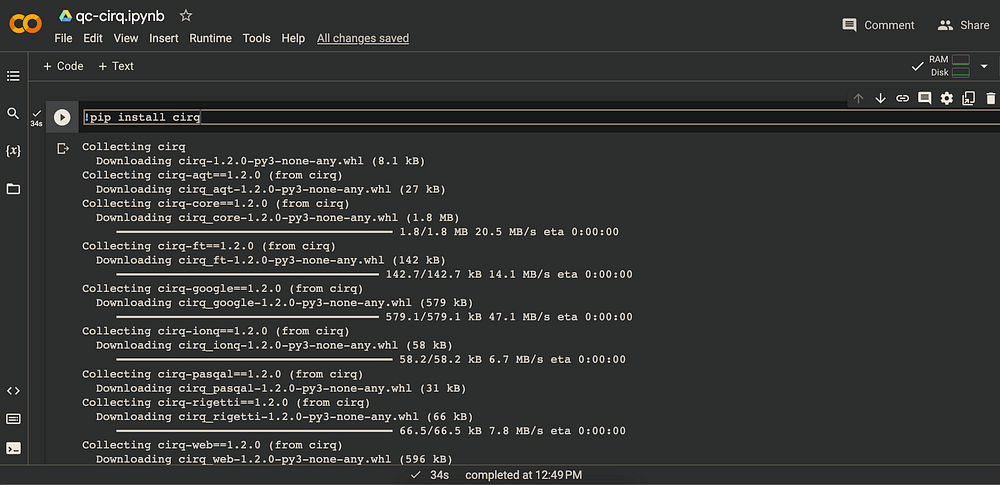Click the Comment button
Viewport: 1000px width, 485px height.
pyautogui.click(x=878, y=26)
